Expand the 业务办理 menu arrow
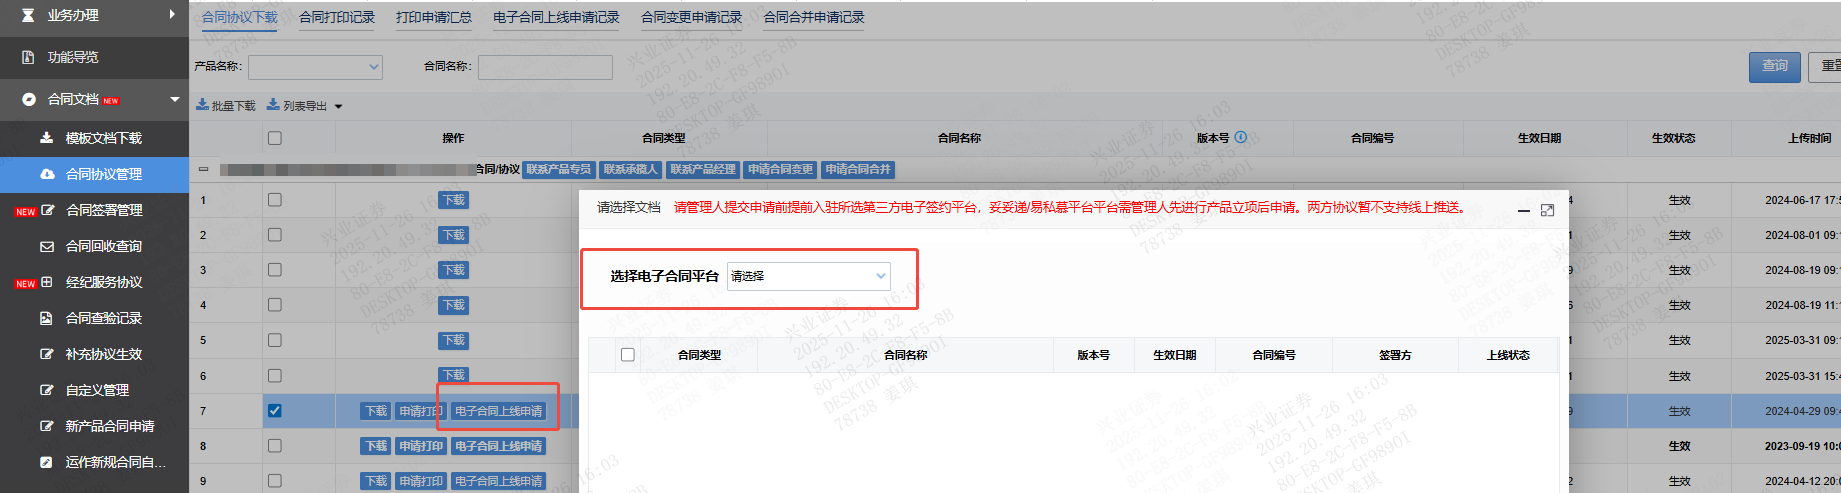Image resolution: width=1841 pixels, height=493 pixels. pos(172,14)
